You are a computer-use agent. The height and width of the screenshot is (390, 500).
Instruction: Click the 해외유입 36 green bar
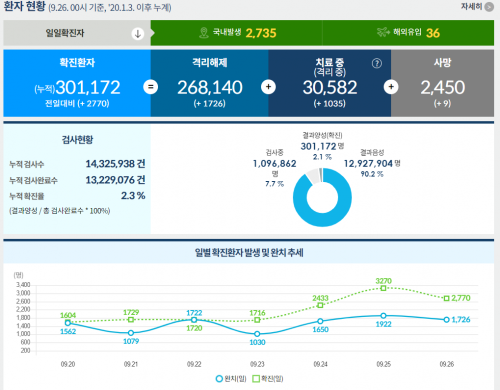pyautogui.click(x=408, y=33)
